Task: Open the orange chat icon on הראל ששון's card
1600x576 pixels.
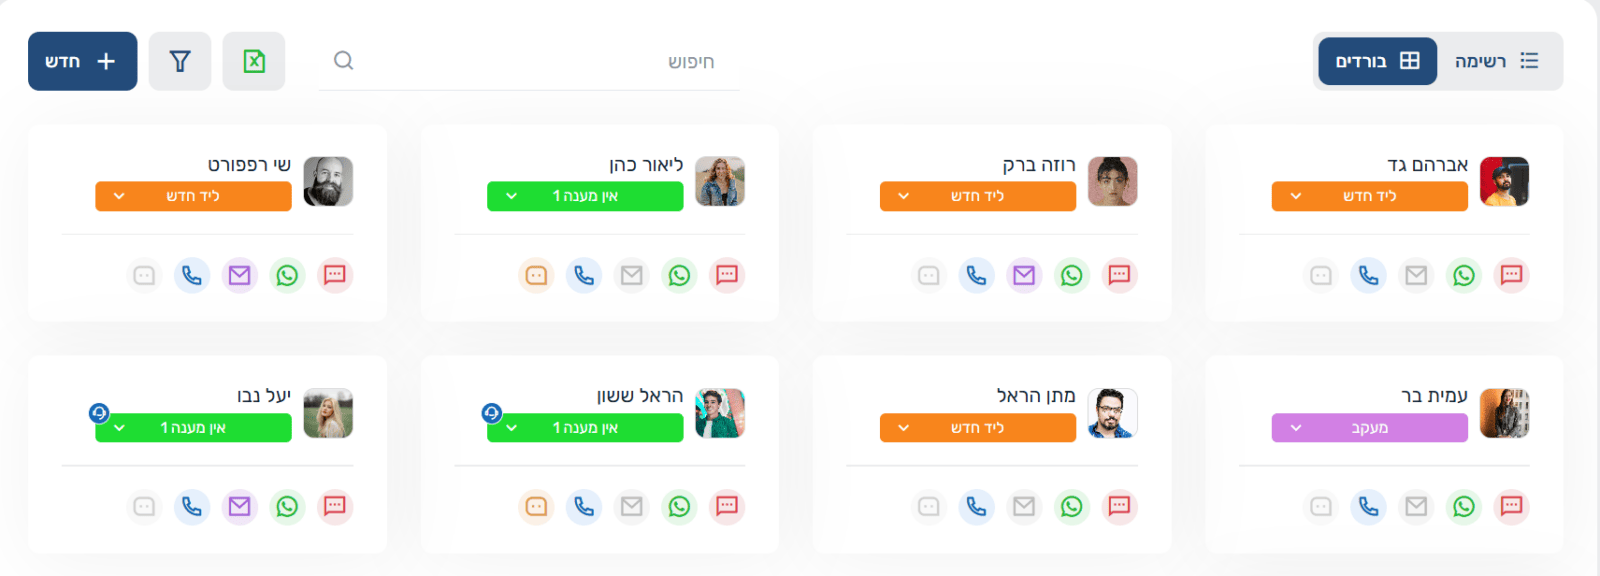Action: click(536, 507)
